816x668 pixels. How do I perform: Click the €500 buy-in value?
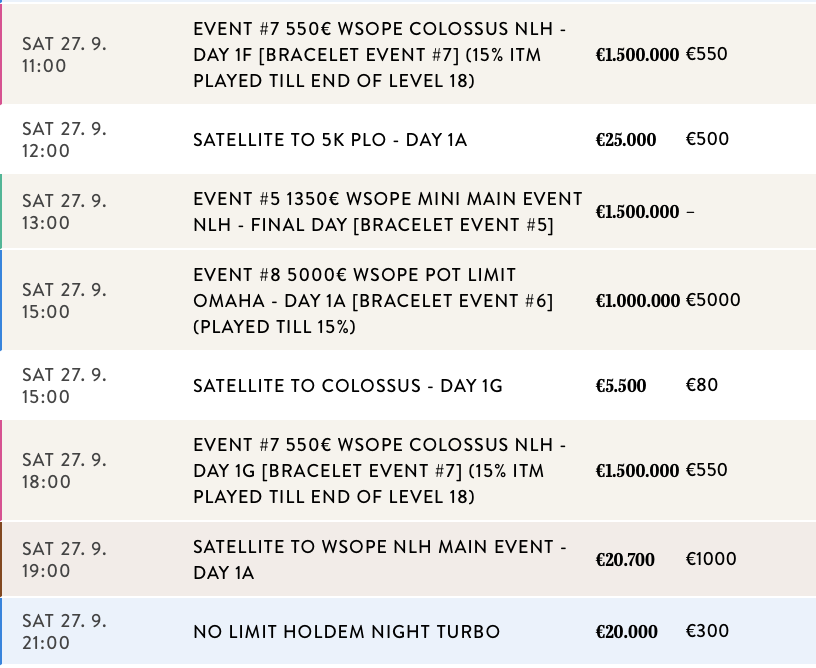point(707,139)
